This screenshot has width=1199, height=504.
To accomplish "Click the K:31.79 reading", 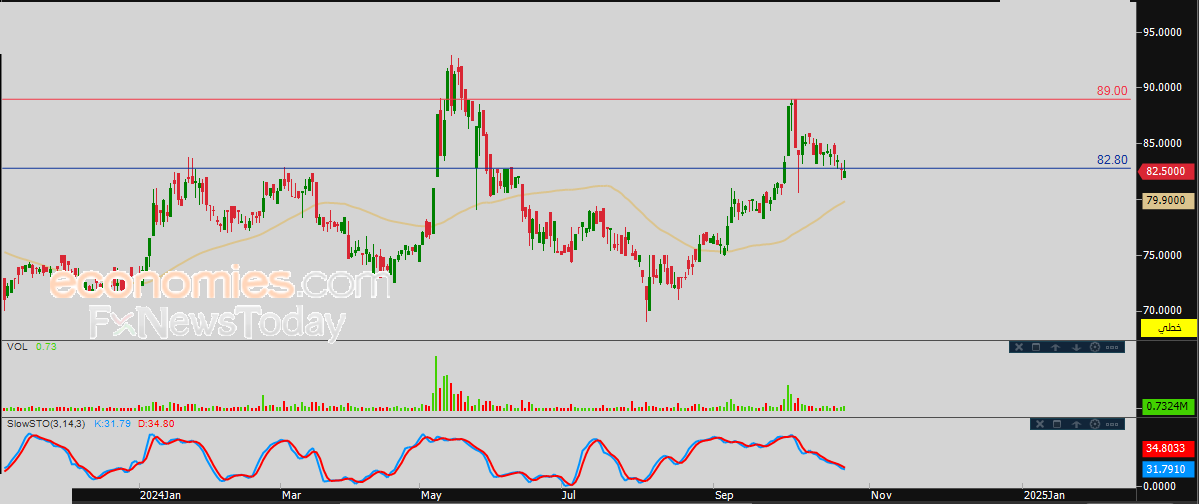I will click(x=112, y=423).
